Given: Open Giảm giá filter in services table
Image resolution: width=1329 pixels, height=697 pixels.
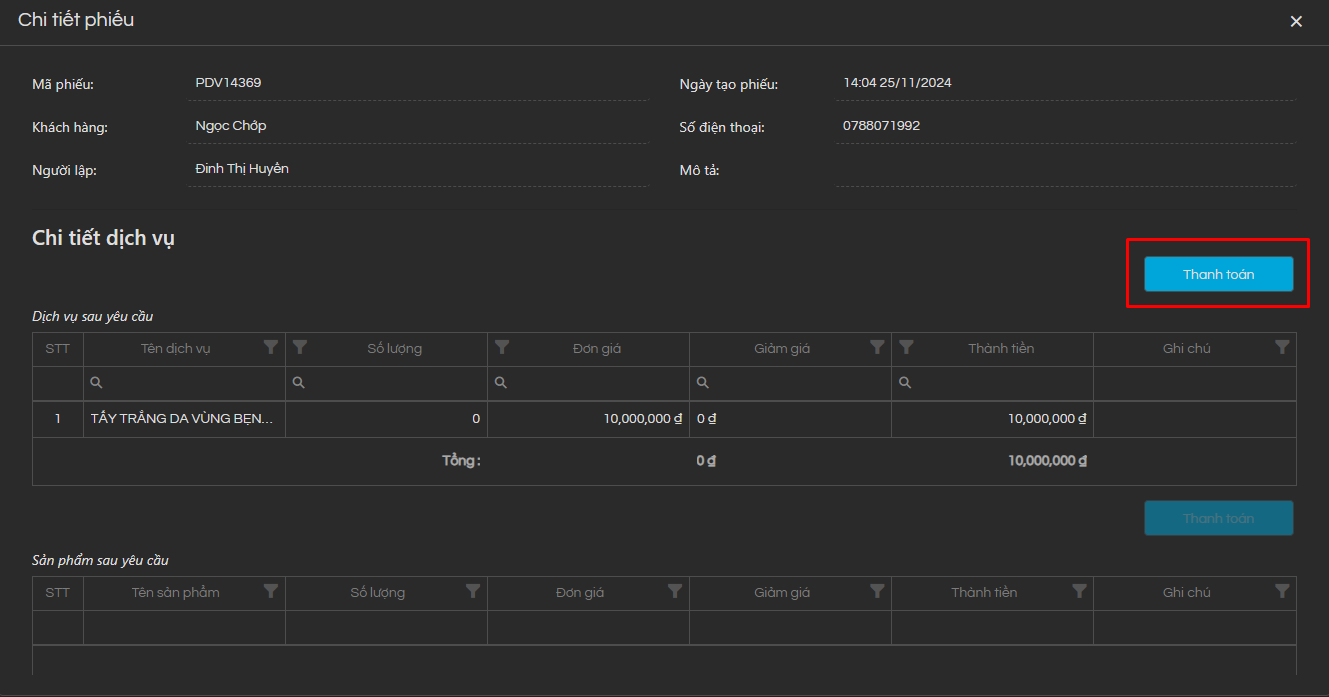Looking at the screenshot, I should (x=877, y=347).
